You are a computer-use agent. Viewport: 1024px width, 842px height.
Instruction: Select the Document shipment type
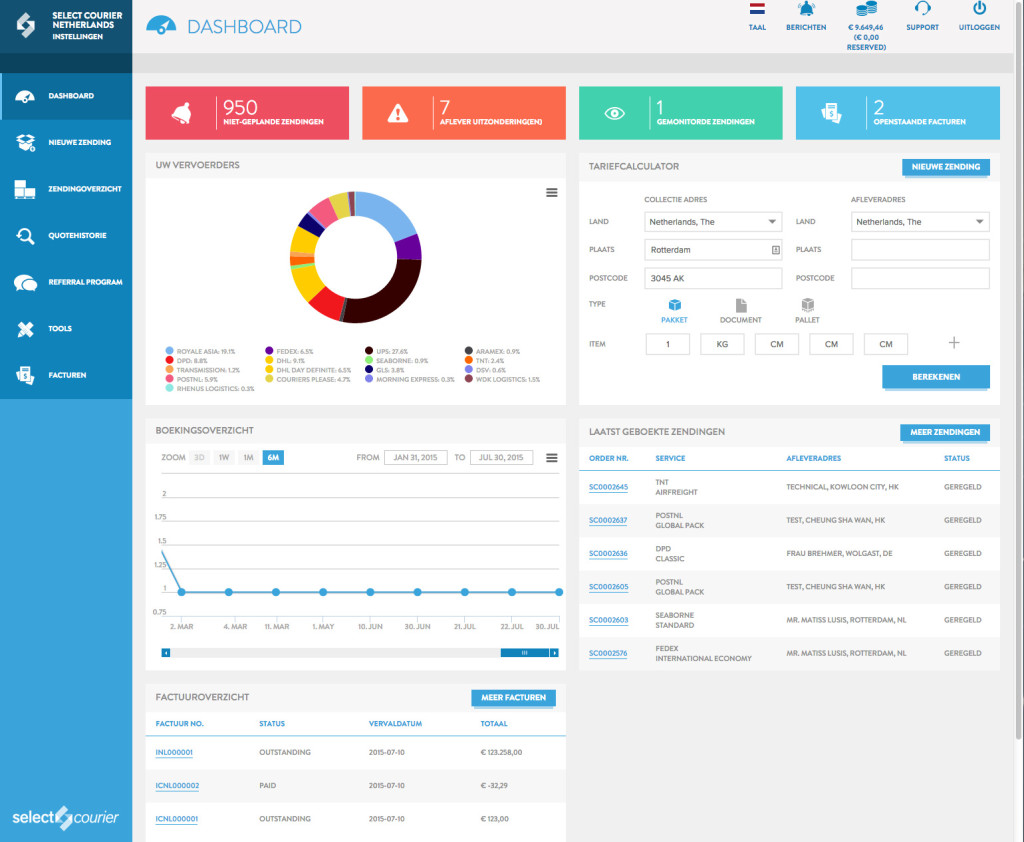pyautogui.click(x=741, y=305)
